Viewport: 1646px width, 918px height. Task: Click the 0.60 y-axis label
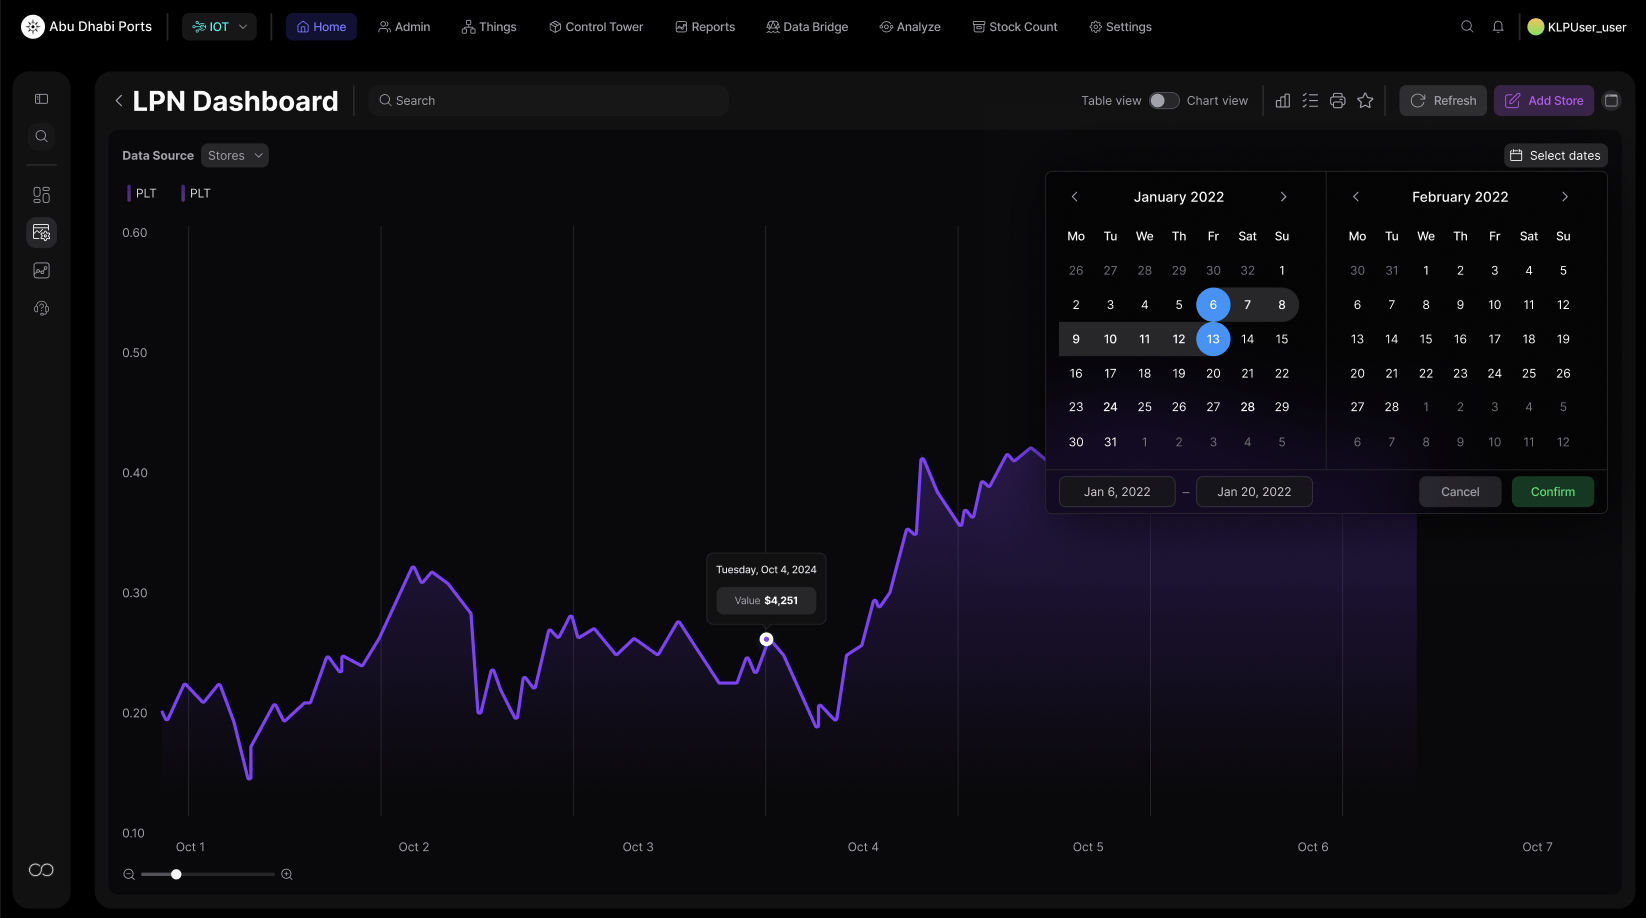[135, 233]
